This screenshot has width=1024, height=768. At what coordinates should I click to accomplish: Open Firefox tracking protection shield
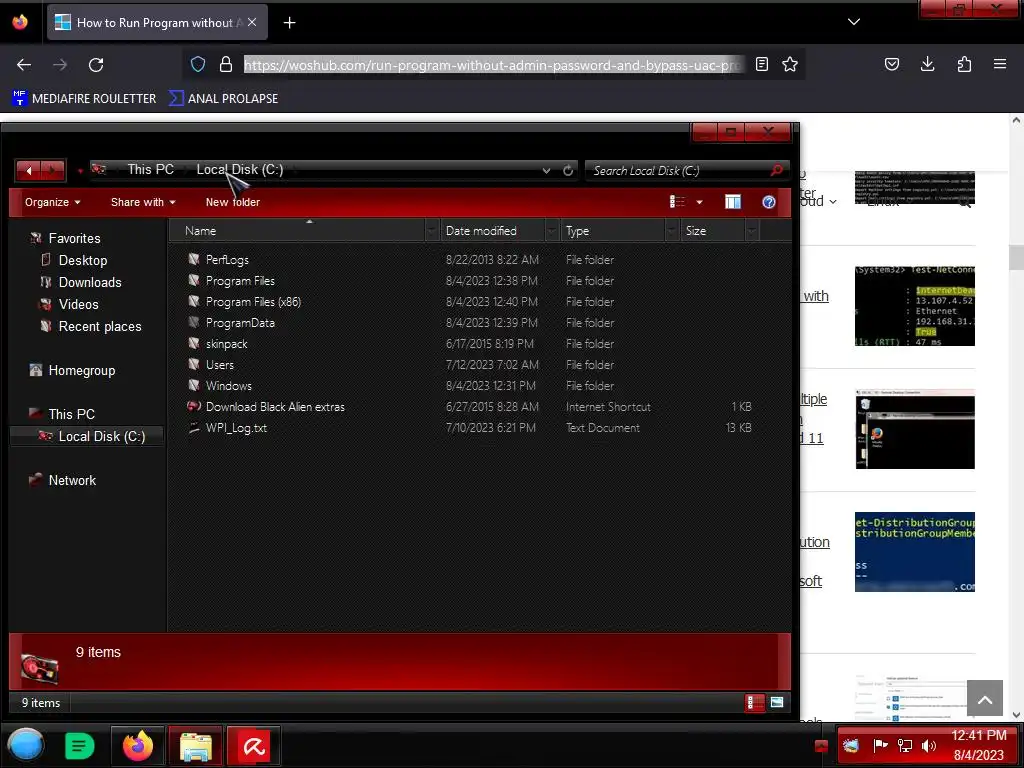pos(198,64)
